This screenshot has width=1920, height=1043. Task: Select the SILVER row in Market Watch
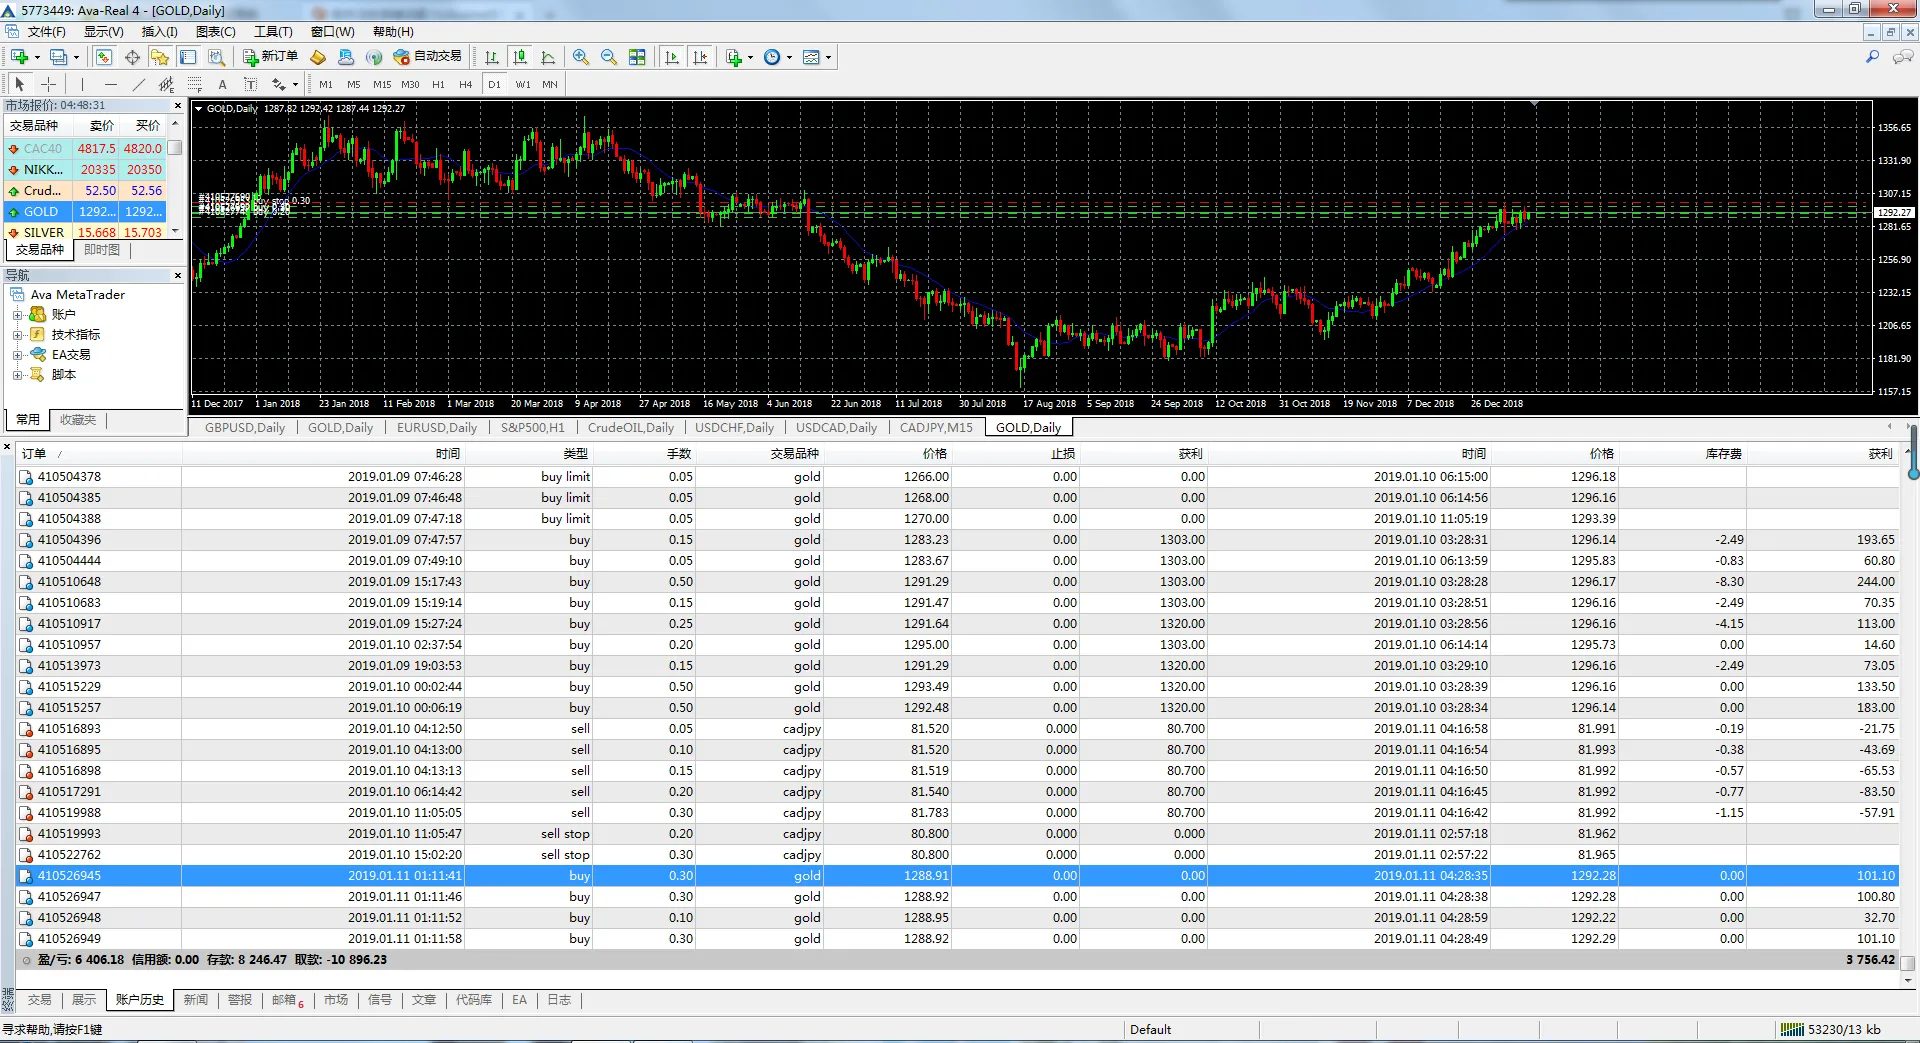(86, 233)
